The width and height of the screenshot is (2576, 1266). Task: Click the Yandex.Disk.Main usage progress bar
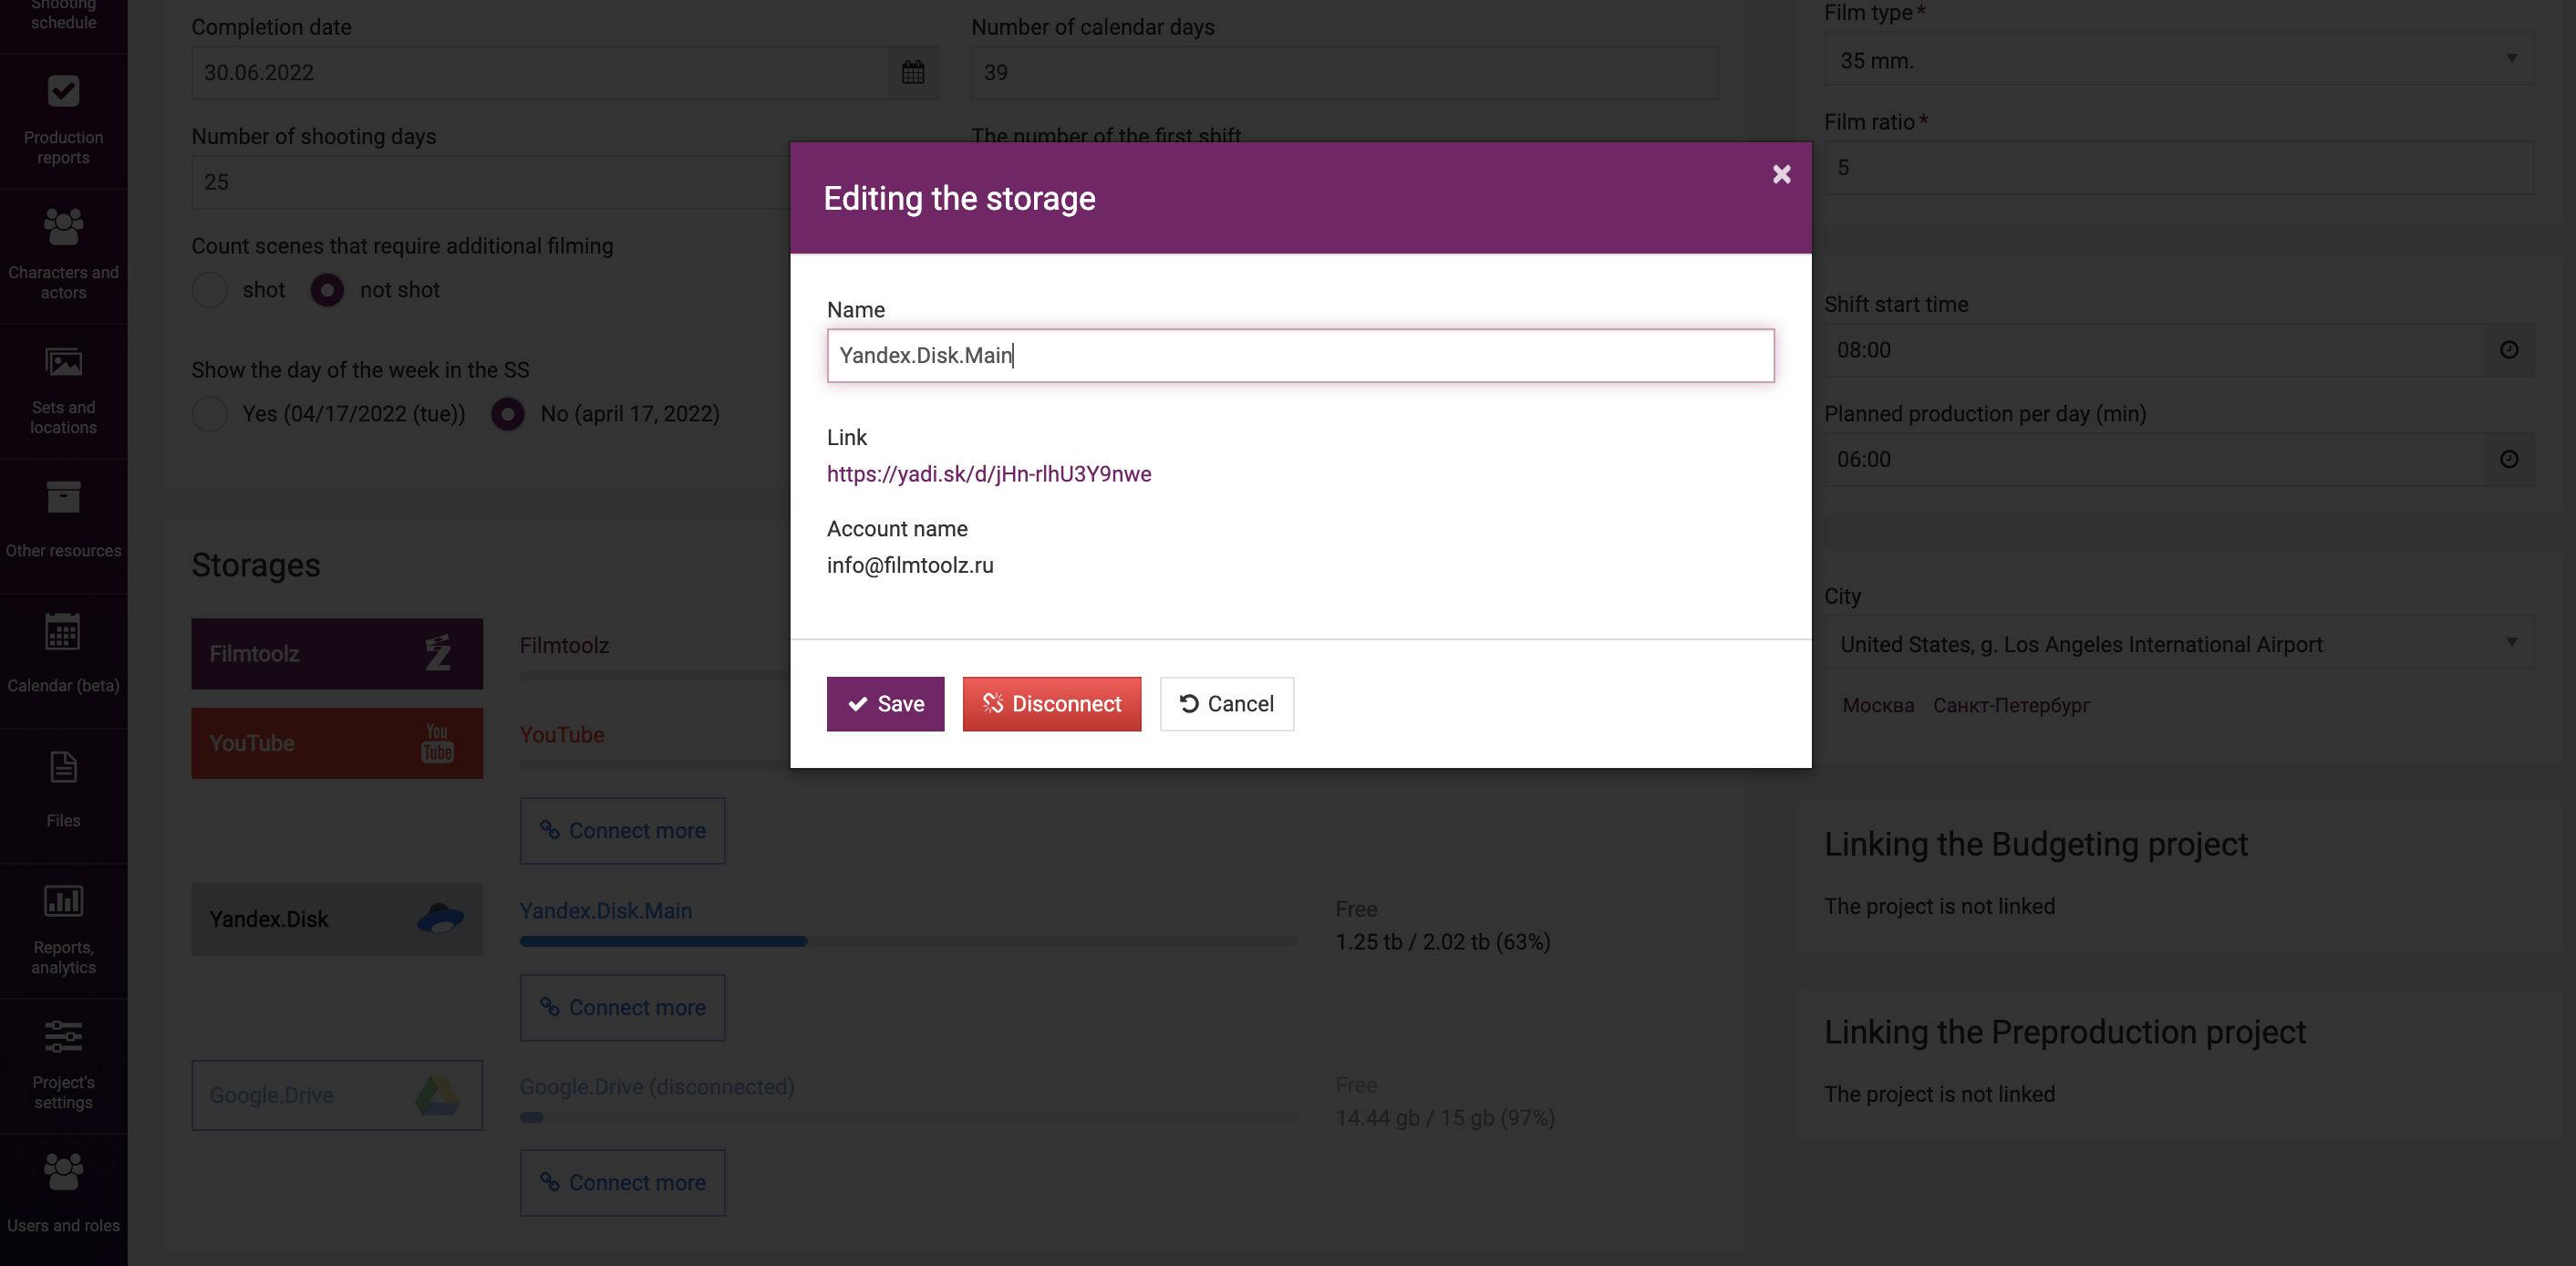click(908, 942)
